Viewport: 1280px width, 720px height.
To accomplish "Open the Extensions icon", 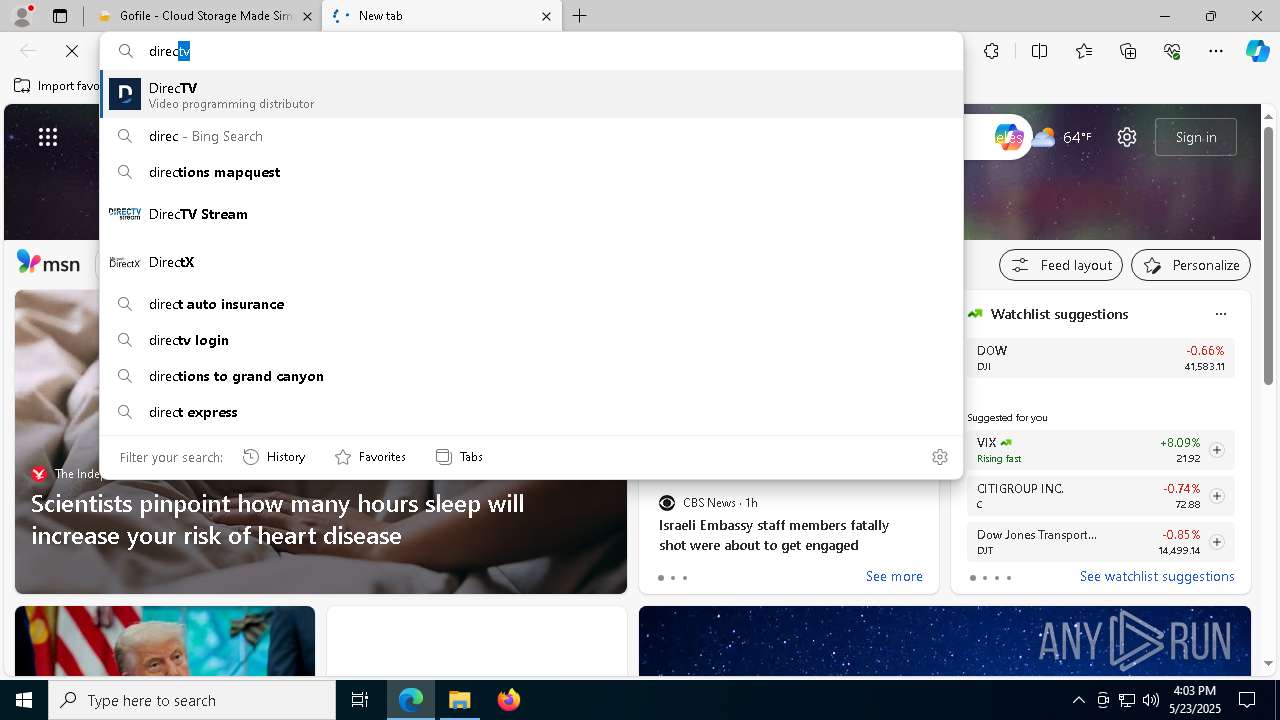I will (x=991, y=51).
